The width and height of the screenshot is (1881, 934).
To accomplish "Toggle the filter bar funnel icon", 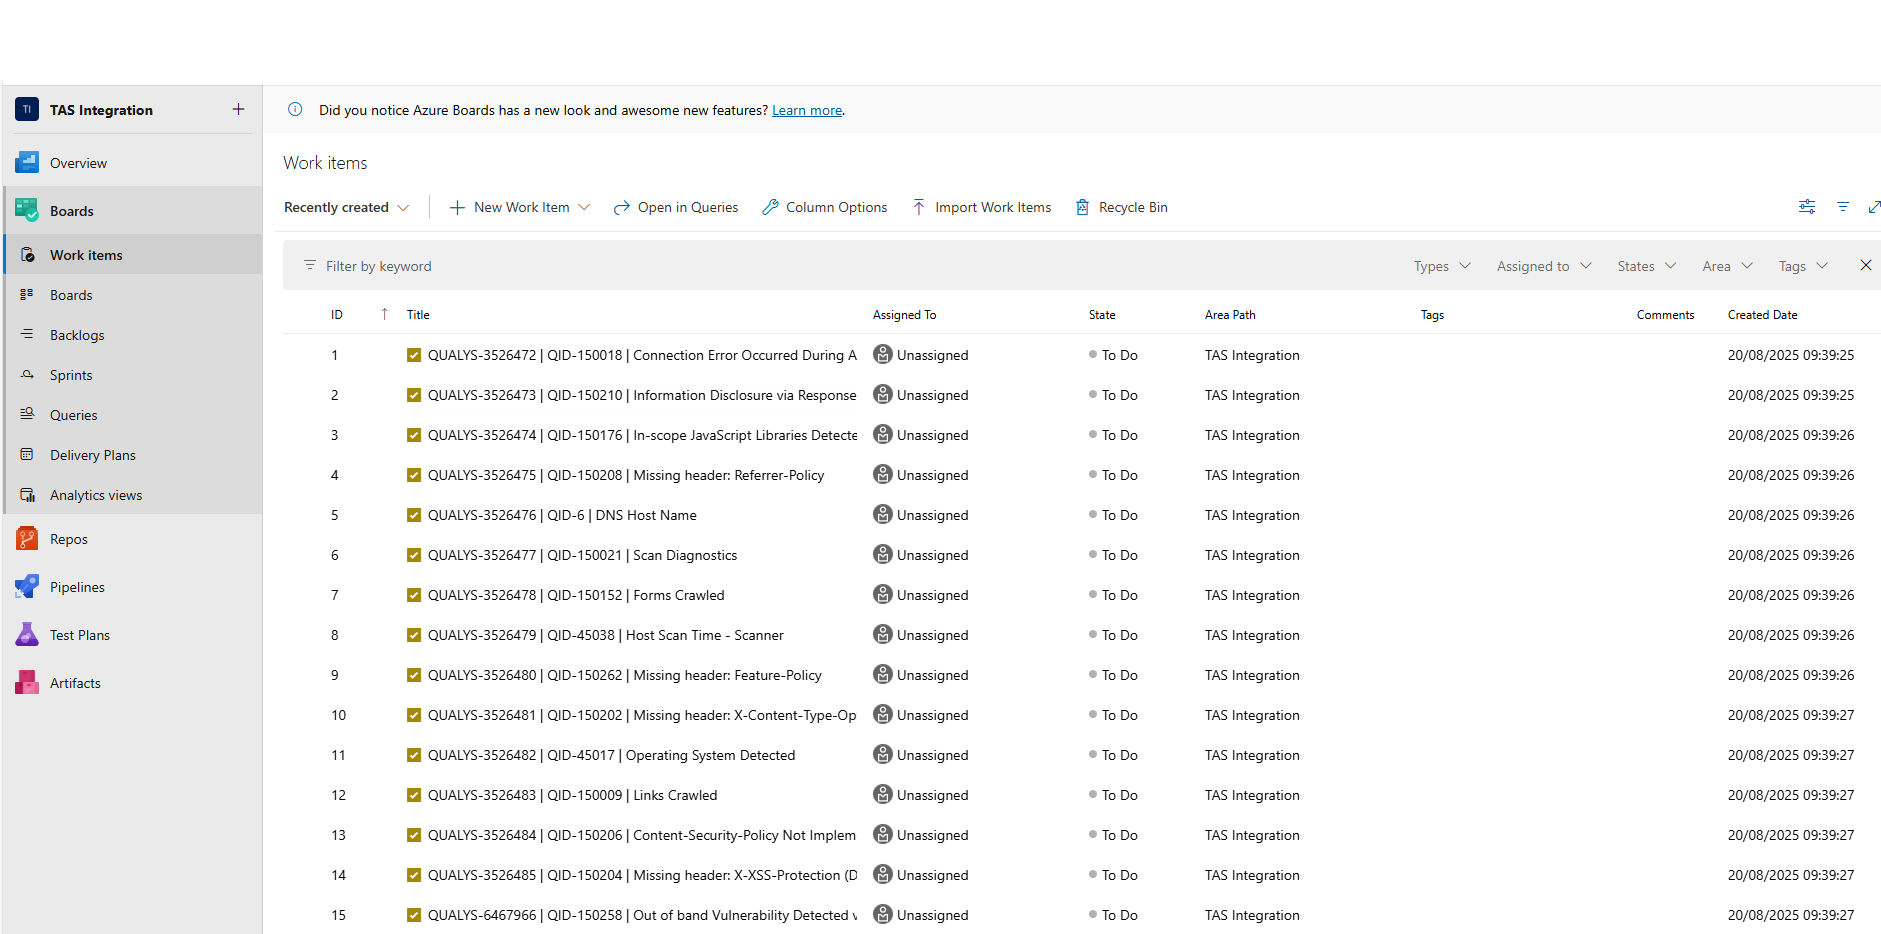I will click(1843, 207).
